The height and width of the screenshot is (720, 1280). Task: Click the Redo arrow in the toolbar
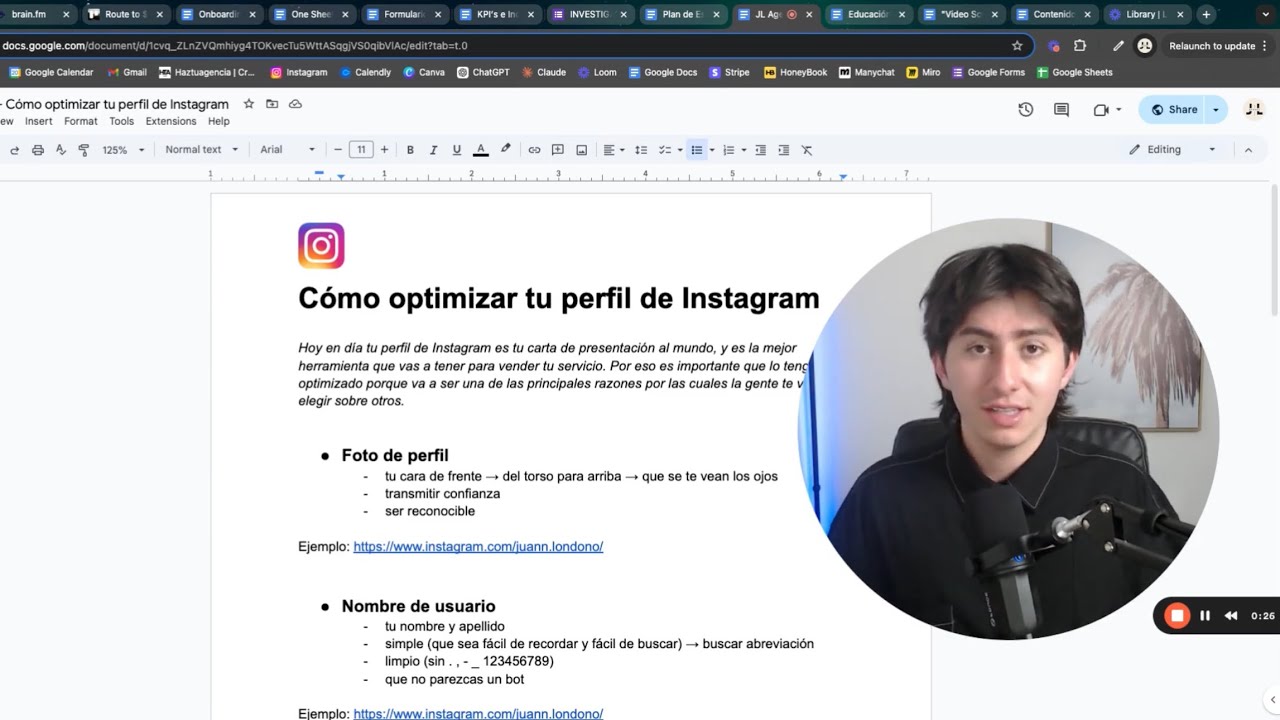coord(14,150)
